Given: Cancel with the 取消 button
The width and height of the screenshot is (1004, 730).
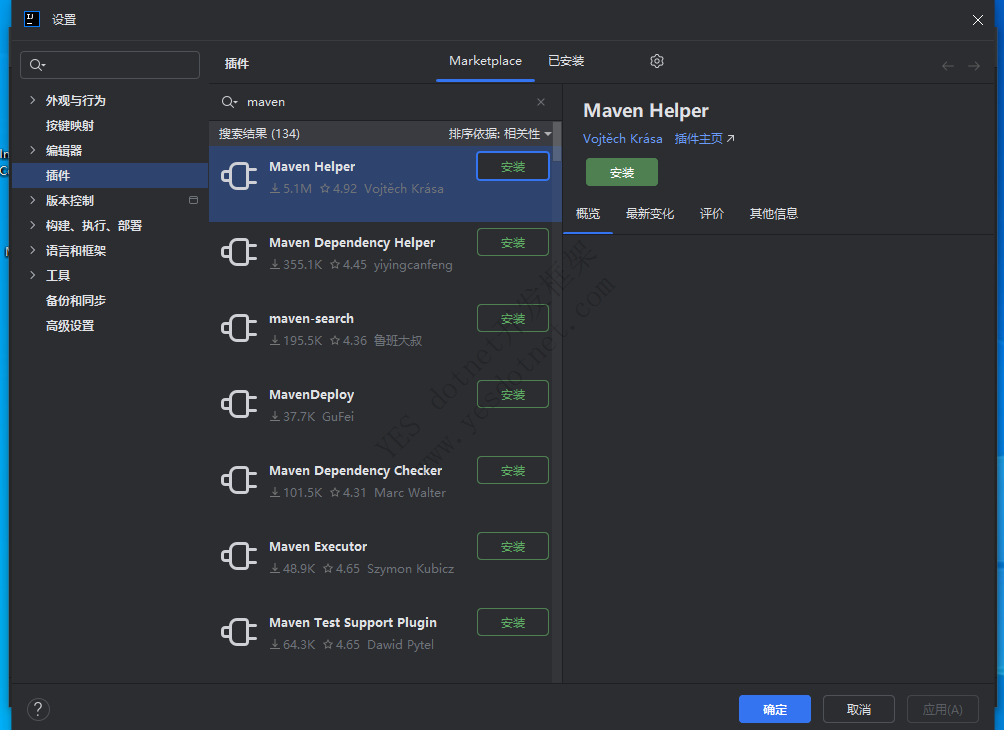Looking at the screenshot, I should point(859,709).
